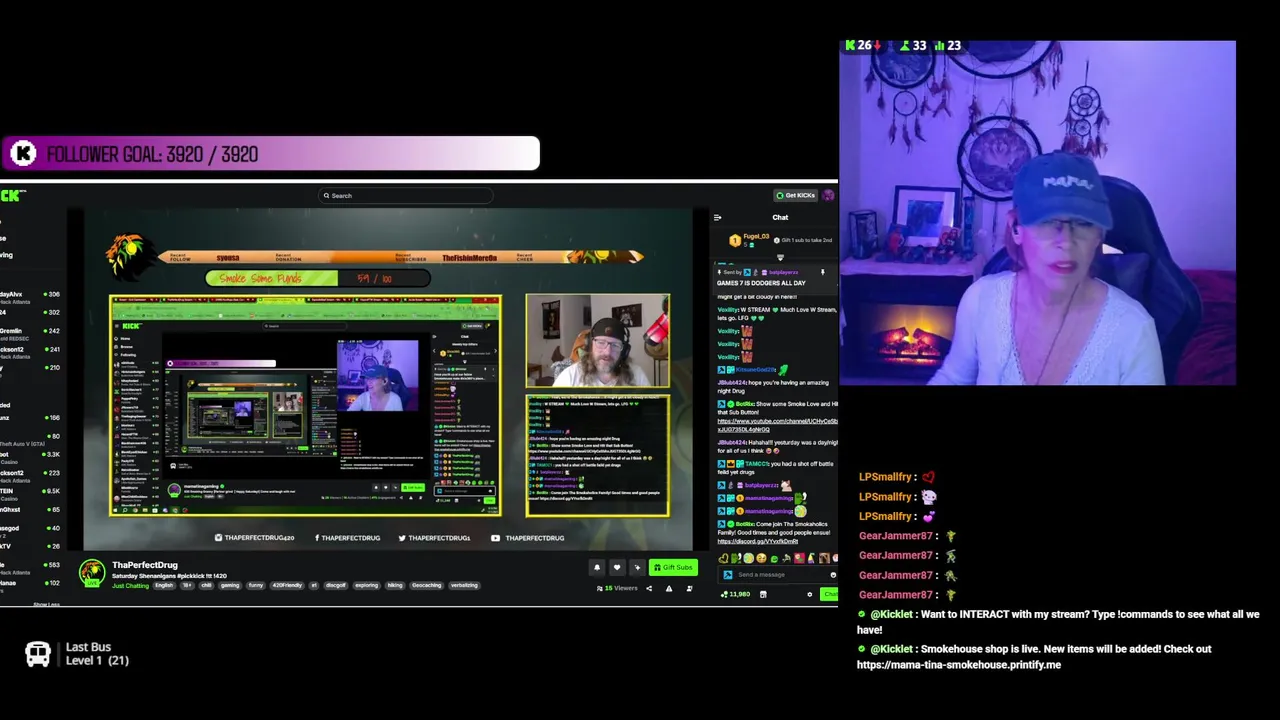Click the THAPERFECTDRUG420 Instagram handle label

click(x=254, y=538)
